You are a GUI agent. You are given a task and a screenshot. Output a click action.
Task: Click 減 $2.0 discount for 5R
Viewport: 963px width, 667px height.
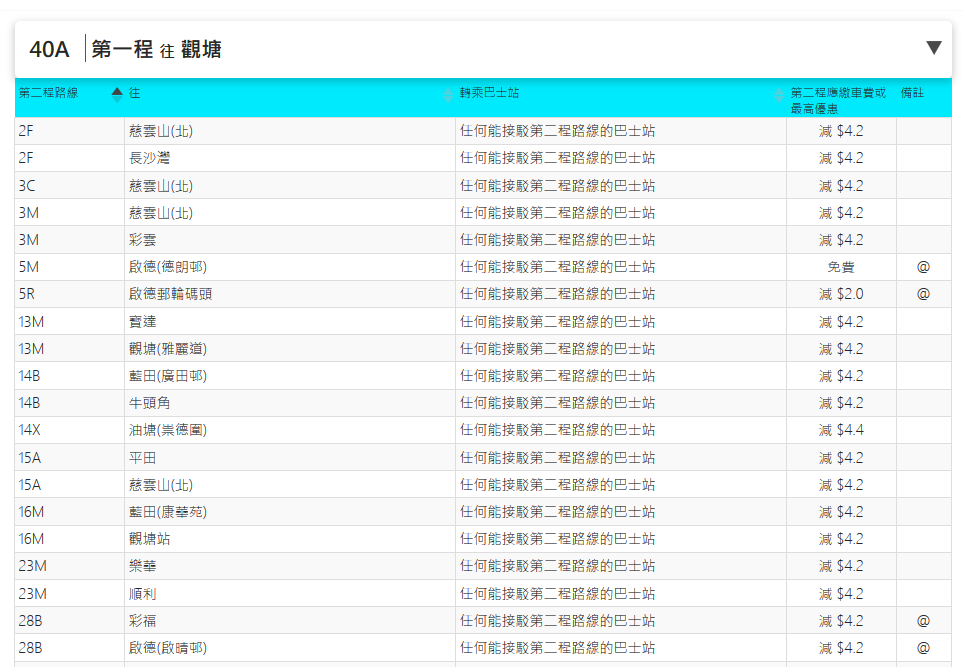pyautogui.click(x=840, y=294)
